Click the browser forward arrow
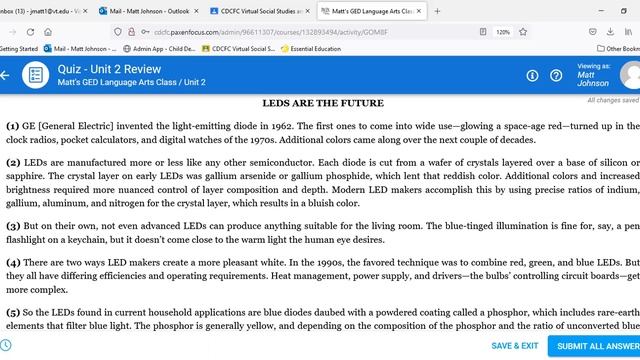 (13, 32)
